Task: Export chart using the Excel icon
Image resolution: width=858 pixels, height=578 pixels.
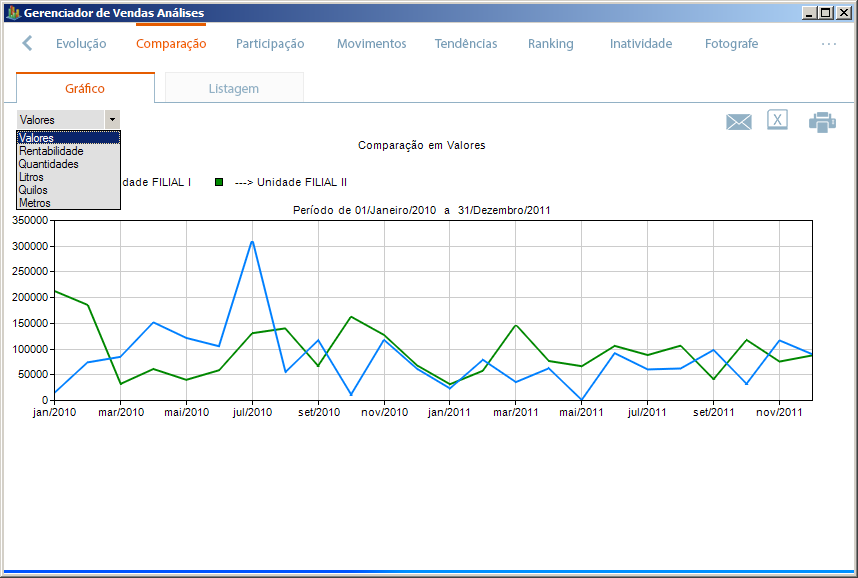Action: click(x=777, y=120)
